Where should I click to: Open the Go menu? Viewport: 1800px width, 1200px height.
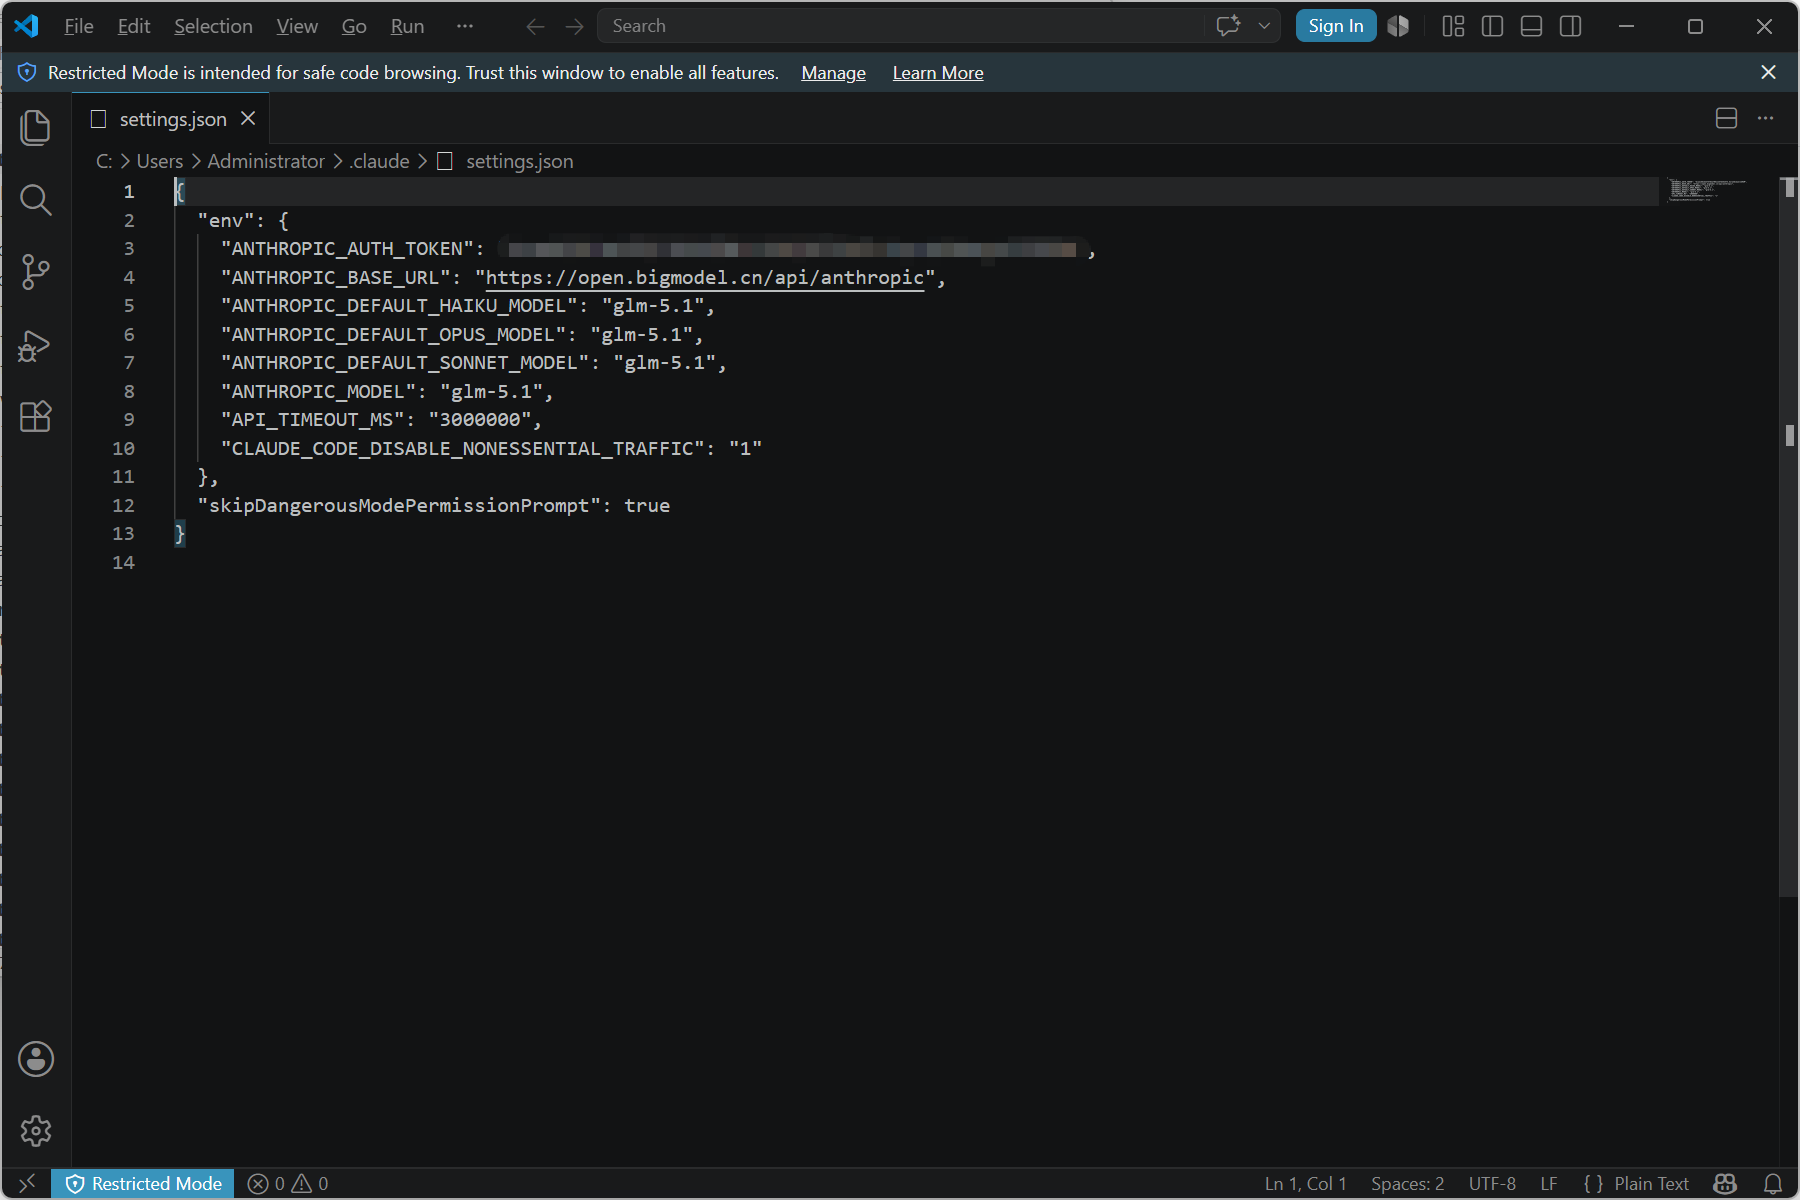[x=354, y=26]
